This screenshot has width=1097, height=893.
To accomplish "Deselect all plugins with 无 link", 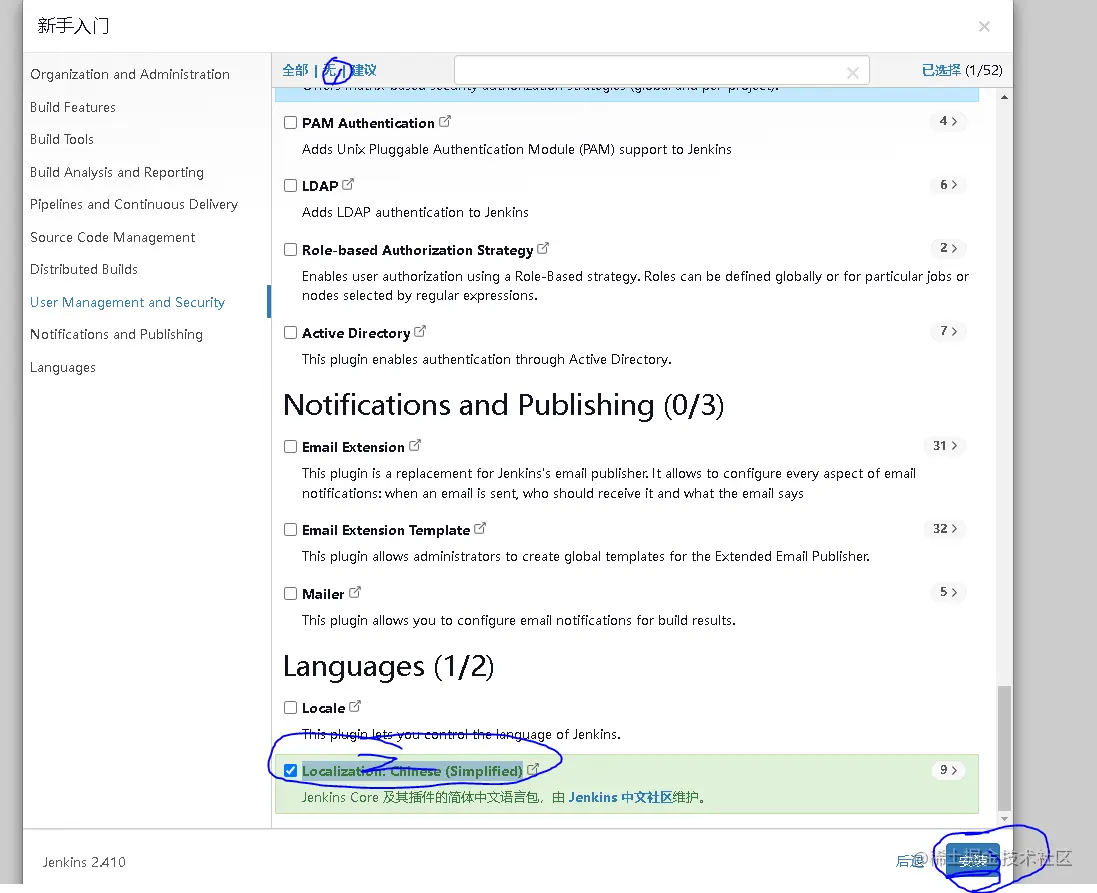I will pos(330,70).
